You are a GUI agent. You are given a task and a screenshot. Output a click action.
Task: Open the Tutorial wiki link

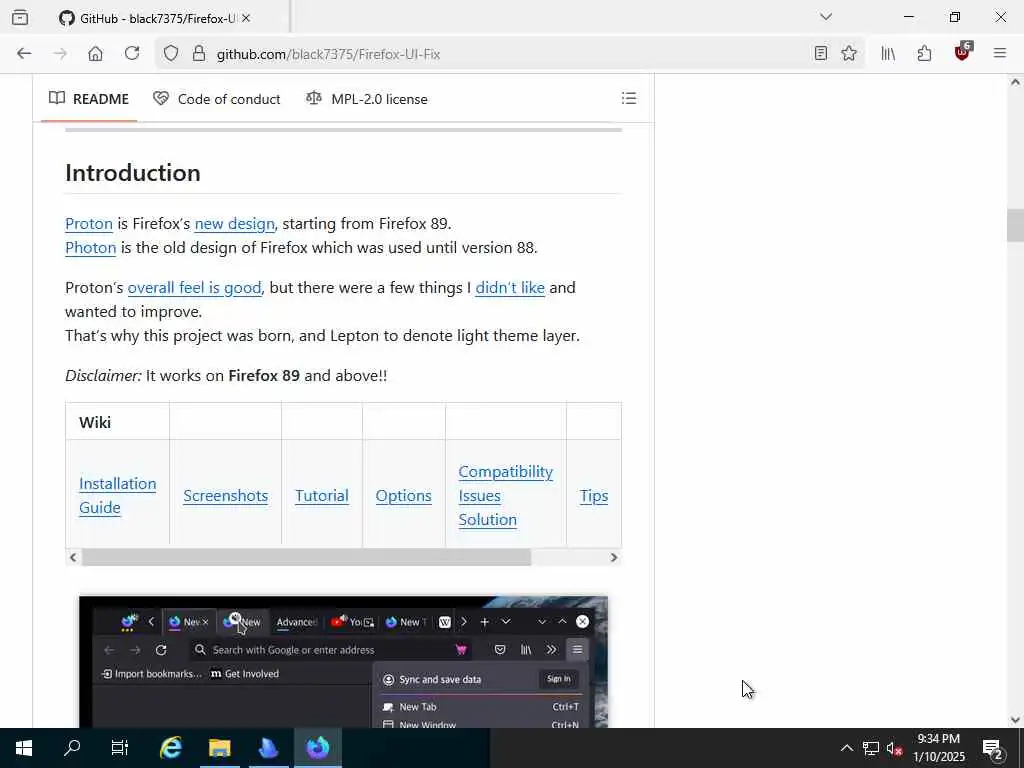tap(322, 496)
